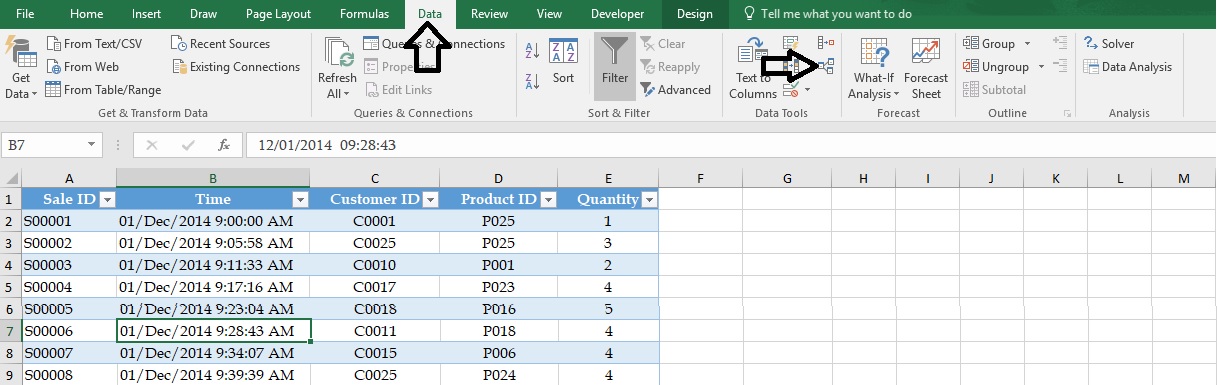Screen dimensions: 1217x385
Task: Switch to the Draw tab
Action: (x=203, y=14)
